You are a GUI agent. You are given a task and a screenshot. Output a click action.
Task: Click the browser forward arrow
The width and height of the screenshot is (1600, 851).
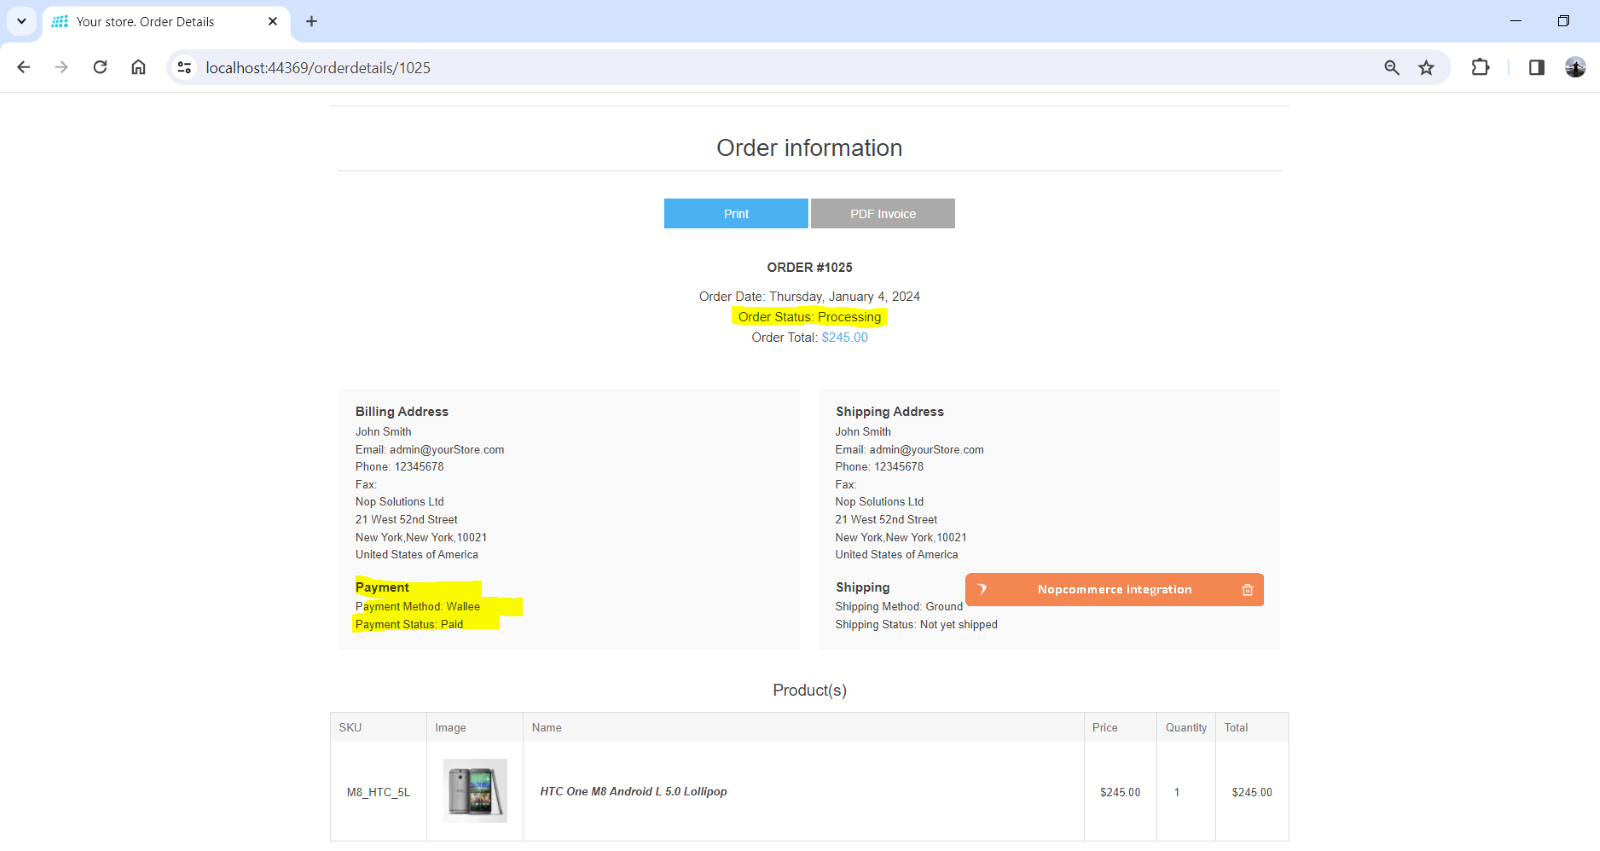point(62,67)
